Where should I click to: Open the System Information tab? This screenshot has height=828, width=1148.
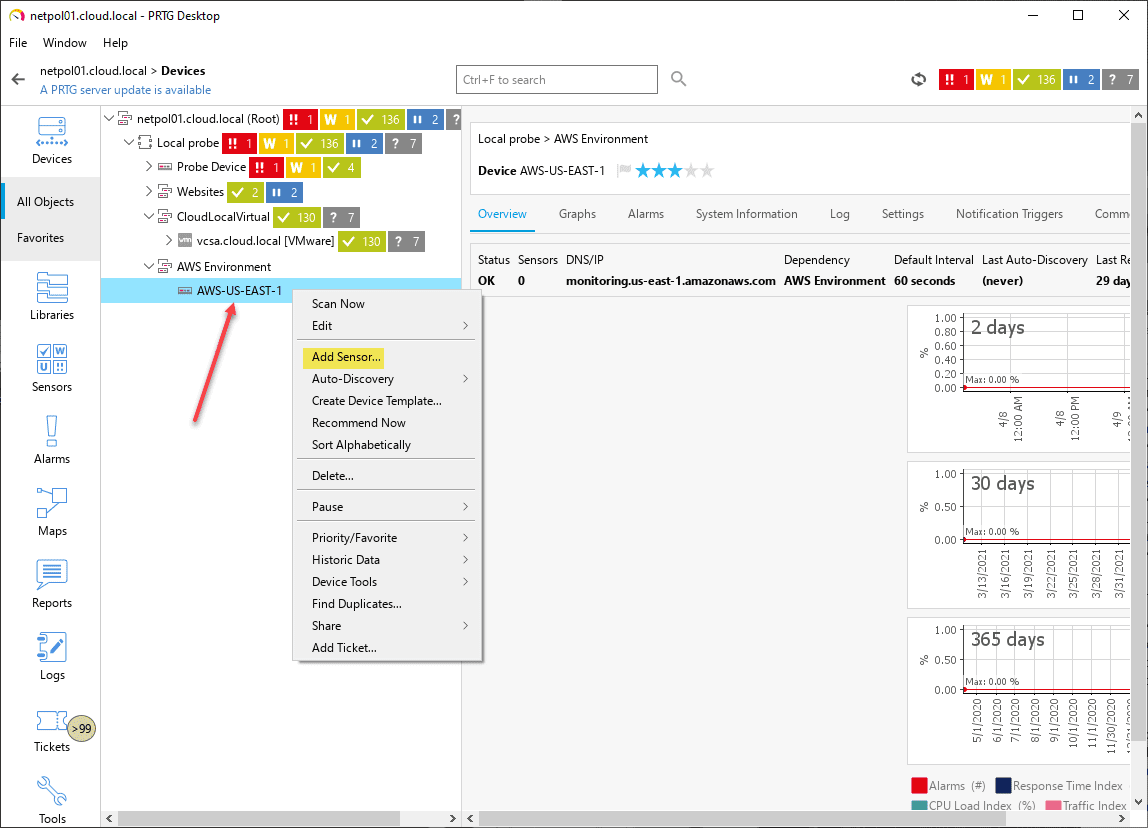point(746,214)
